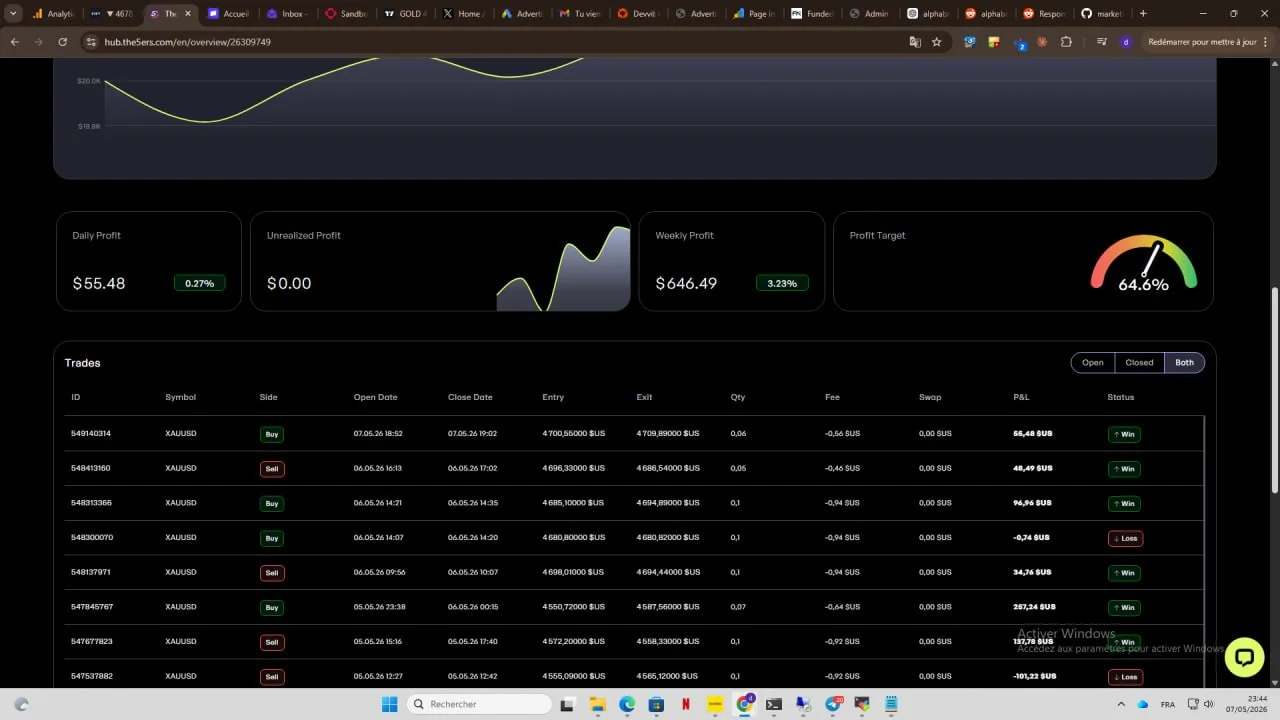Screen dimensions: 1280x720
Task: Click the P&L value 257,24 $US
Action: coord(1033,607)
